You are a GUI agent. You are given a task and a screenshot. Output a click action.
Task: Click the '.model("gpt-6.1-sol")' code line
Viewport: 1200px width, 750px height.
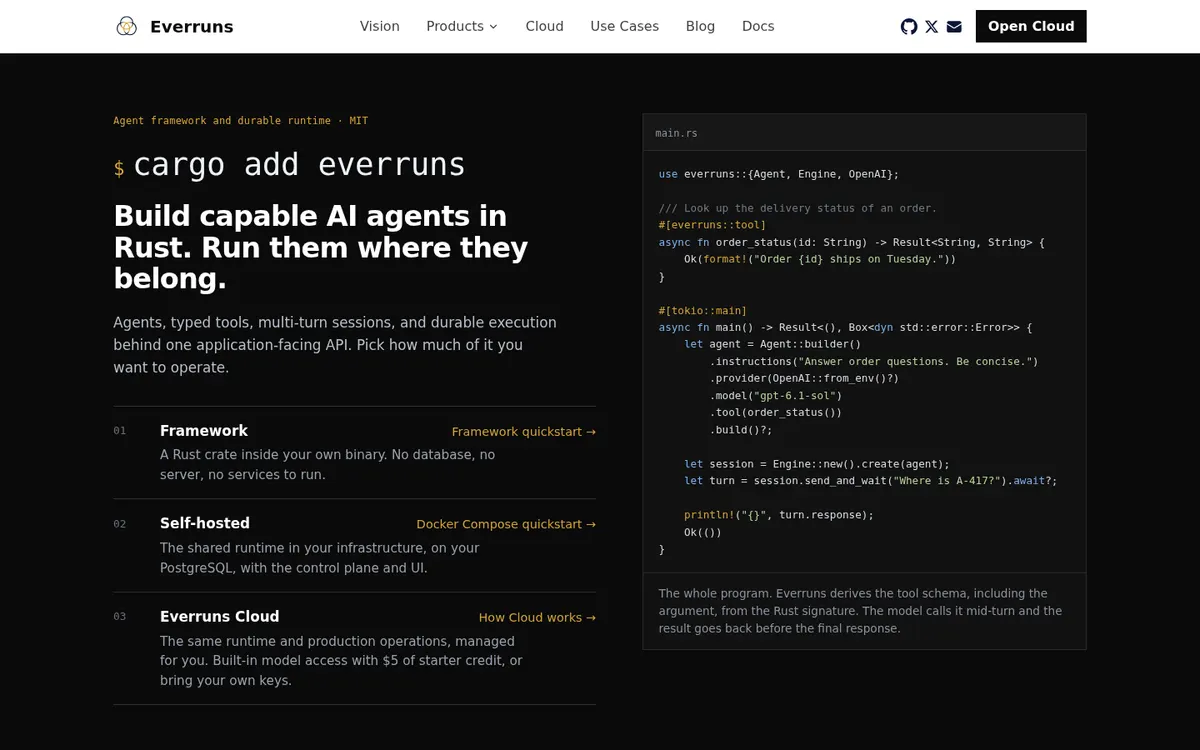776,395
